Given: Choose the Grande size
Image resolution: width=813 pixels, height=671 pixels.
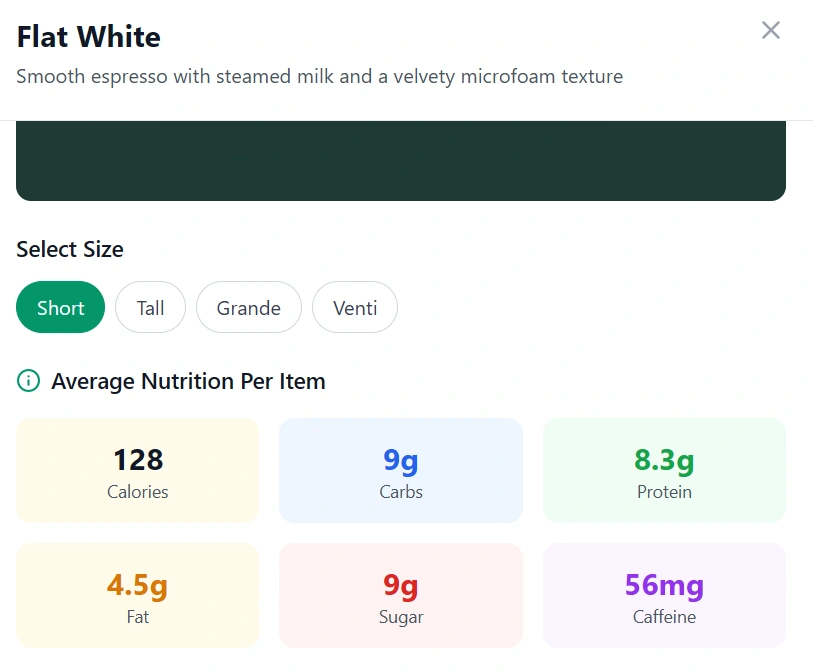Looking at the screenshot, I should (x=248, y=307).
